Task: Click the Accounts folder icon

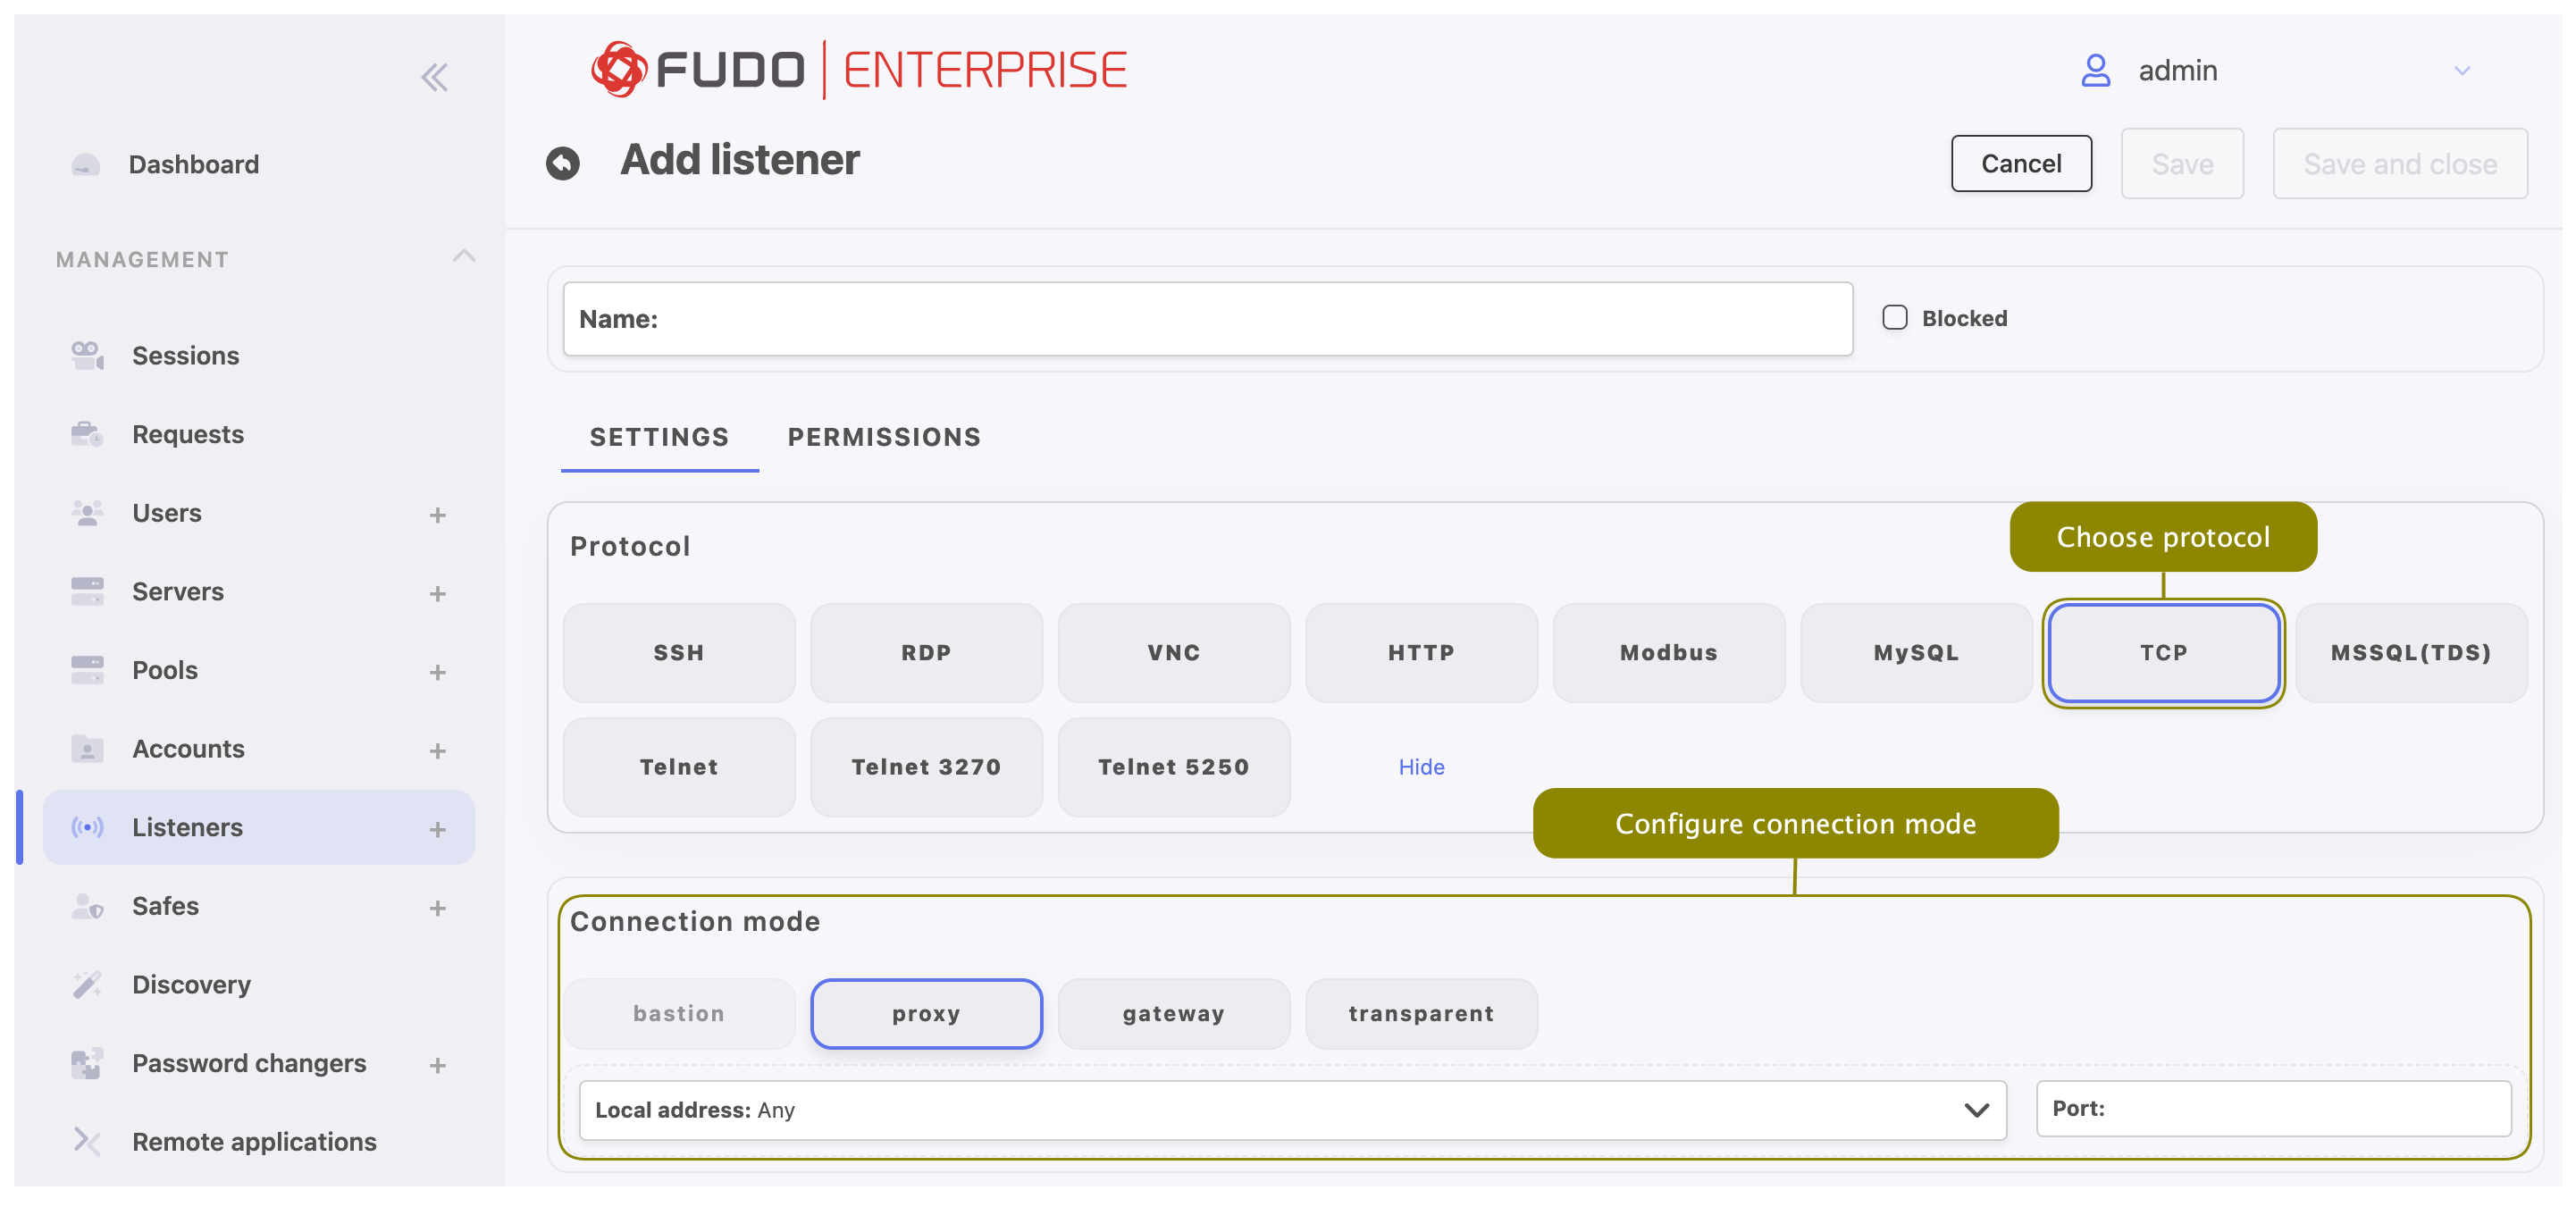Action: 87,749
